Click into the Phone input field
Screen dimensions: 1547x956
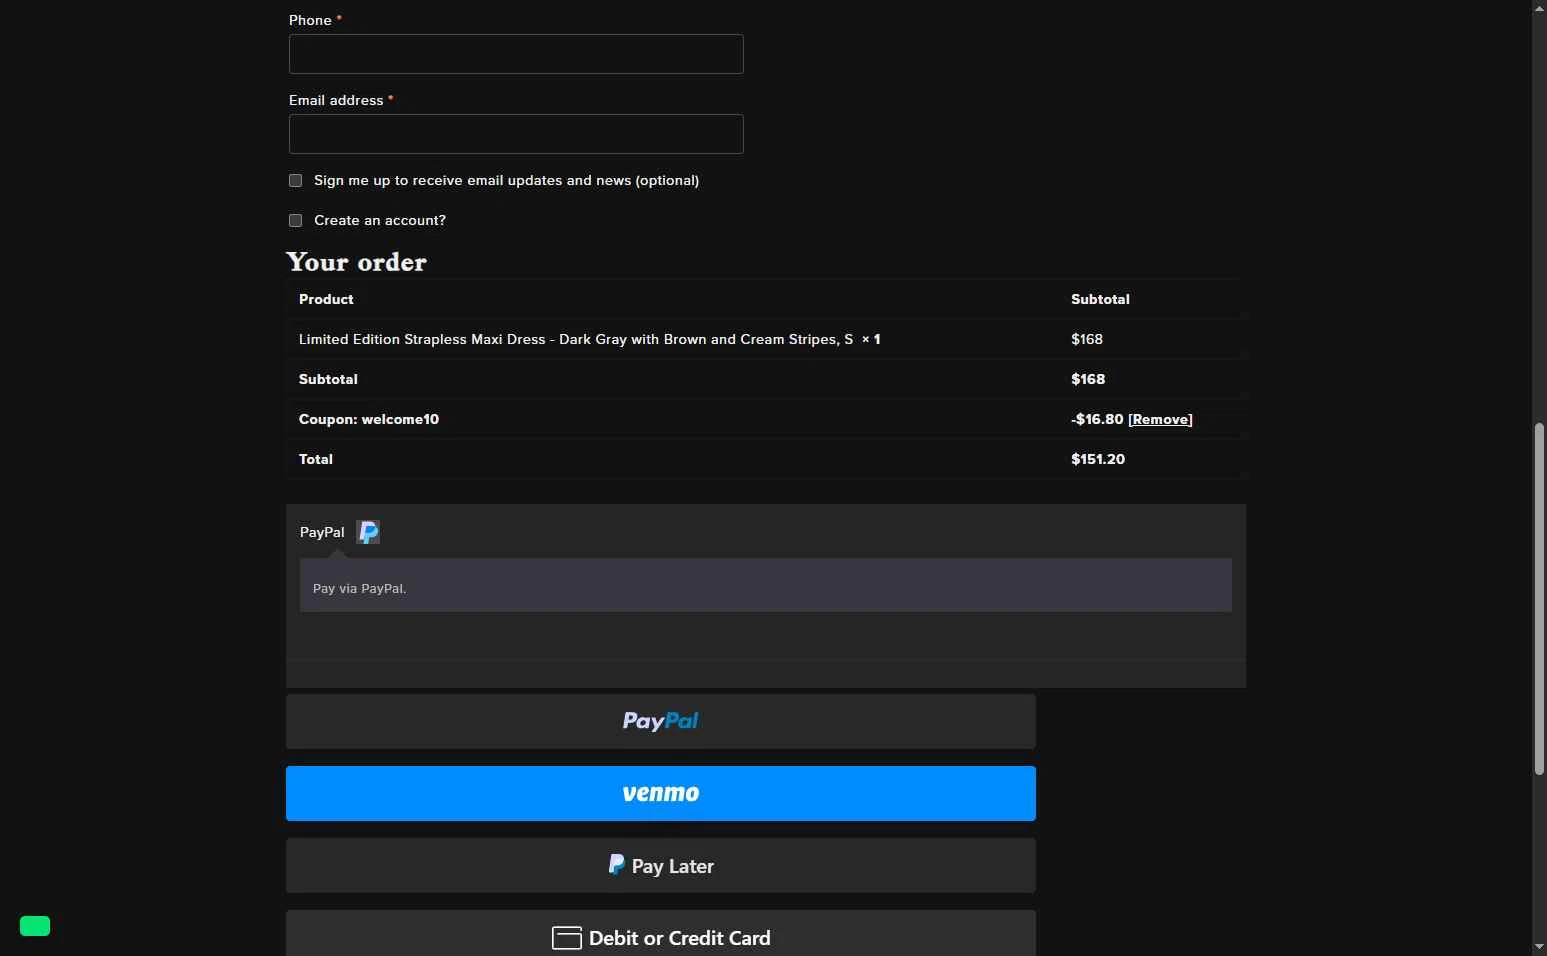pyautogui.click(x=516, y=54)
